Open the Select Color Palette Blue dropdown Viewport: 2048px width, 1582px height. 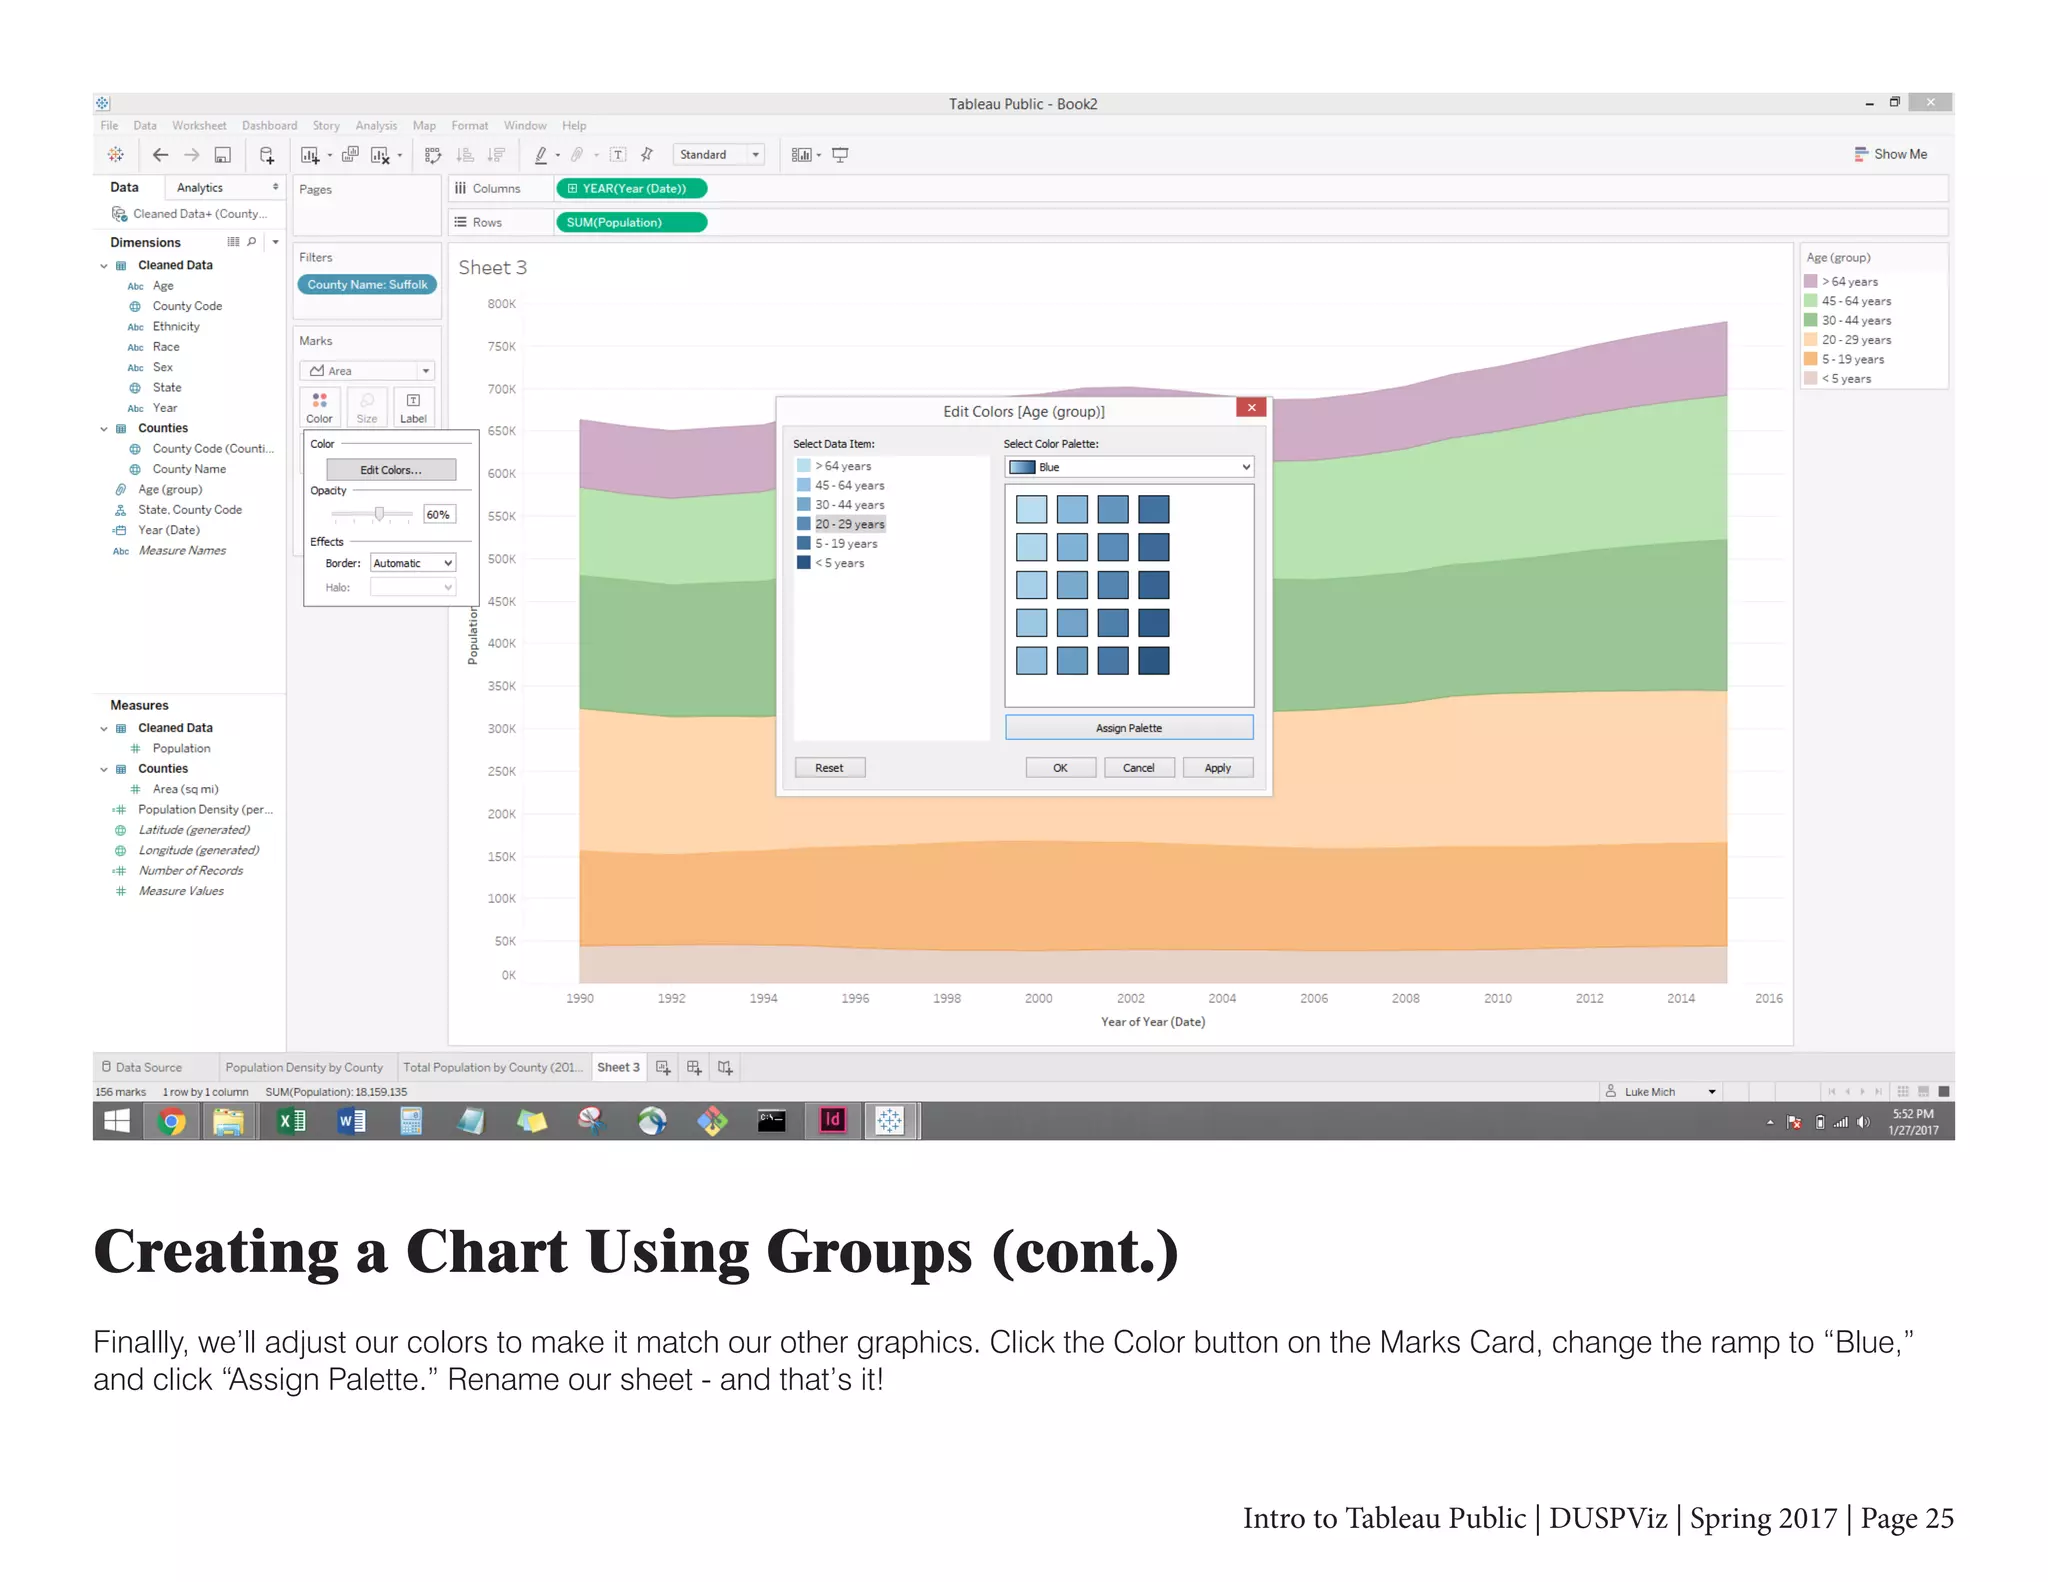pyautogui.click(x=1129, y=467)
